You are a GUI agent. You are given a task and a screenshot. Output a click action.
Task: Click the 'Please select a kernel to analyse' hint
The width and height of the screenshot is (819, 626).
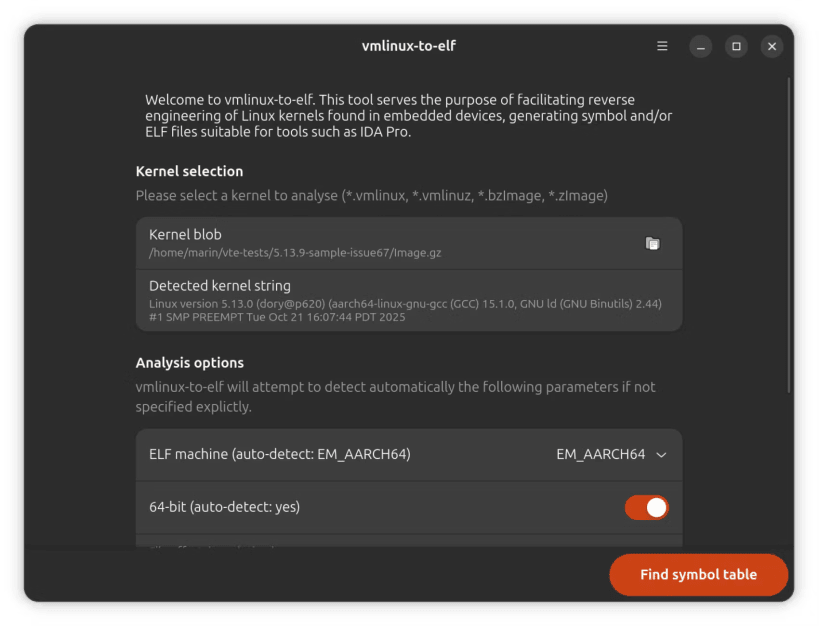tap(371, 196)
